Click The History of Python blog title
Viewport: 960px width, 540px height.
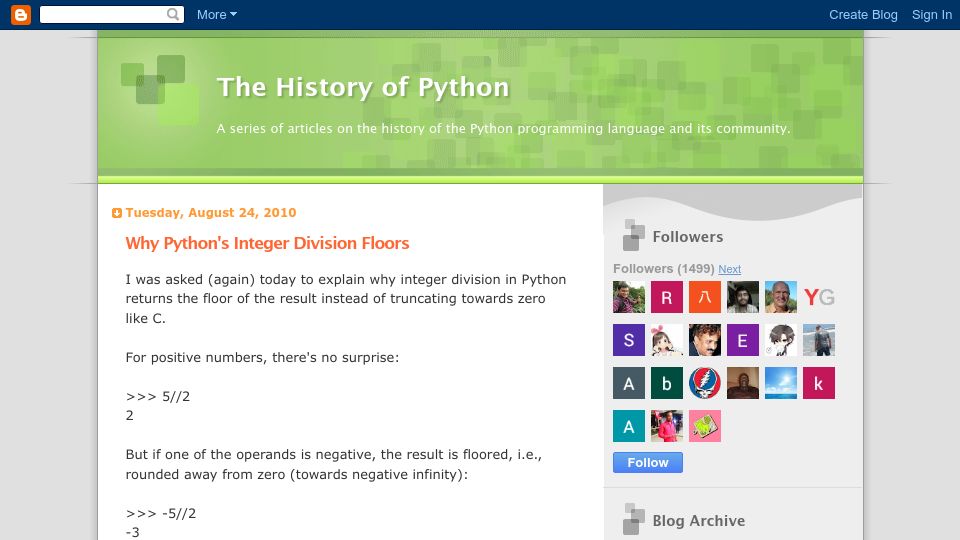pos(363,87)
